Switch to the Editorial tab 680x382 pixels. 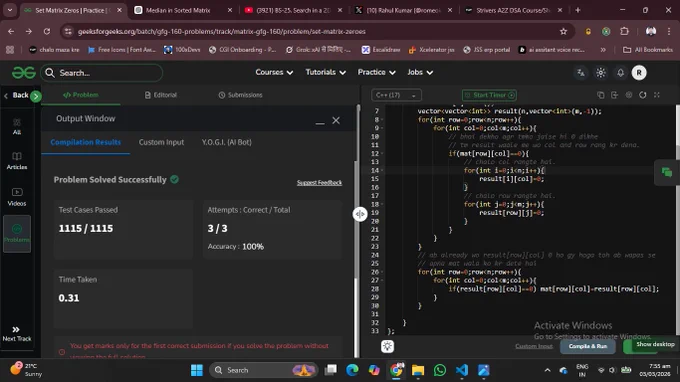pyautogui.click(x=160, y=95)
